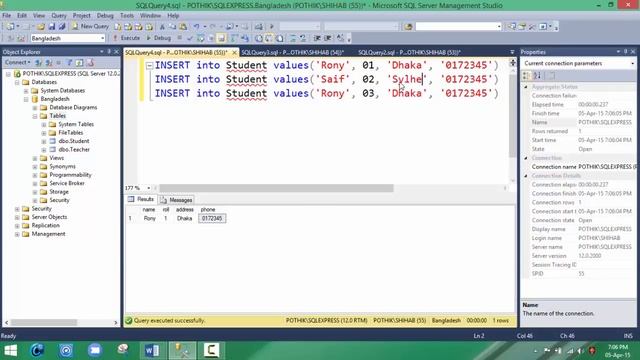The height and width of the screenshot is (360, 640).
Task: Click the Alphabetical sort icon in Properties
Action: (x=538, y=76)
